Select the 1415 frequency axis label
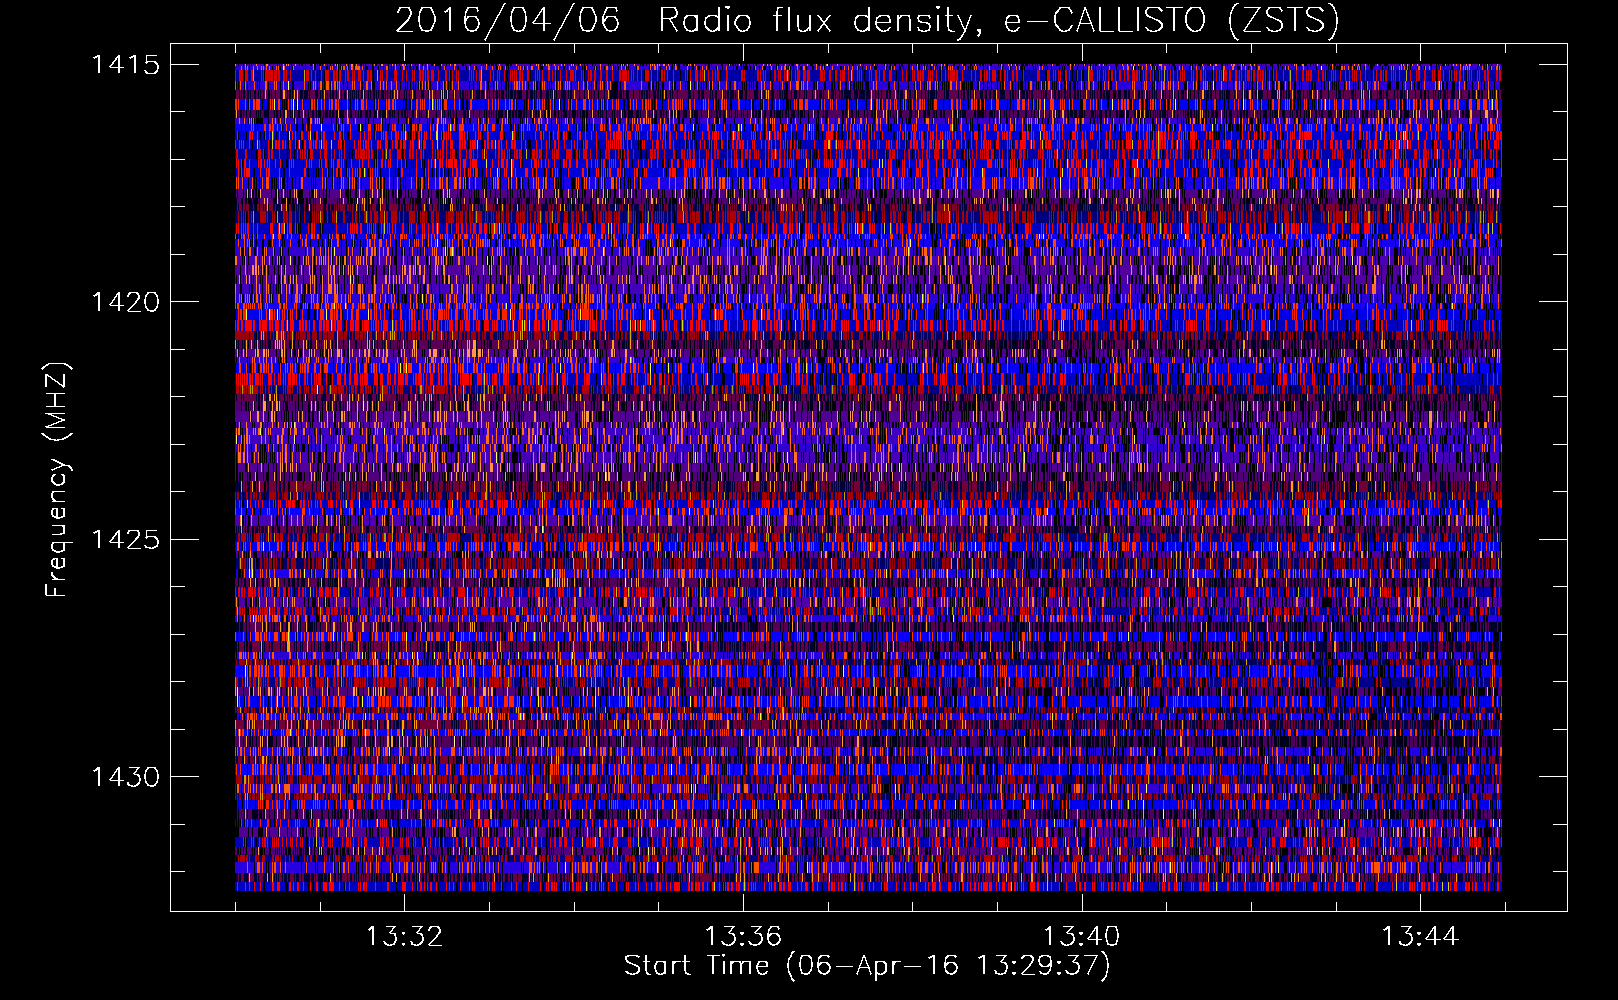The width and height of the screenshot is (1618, 1000). click(x=125, y=65)
